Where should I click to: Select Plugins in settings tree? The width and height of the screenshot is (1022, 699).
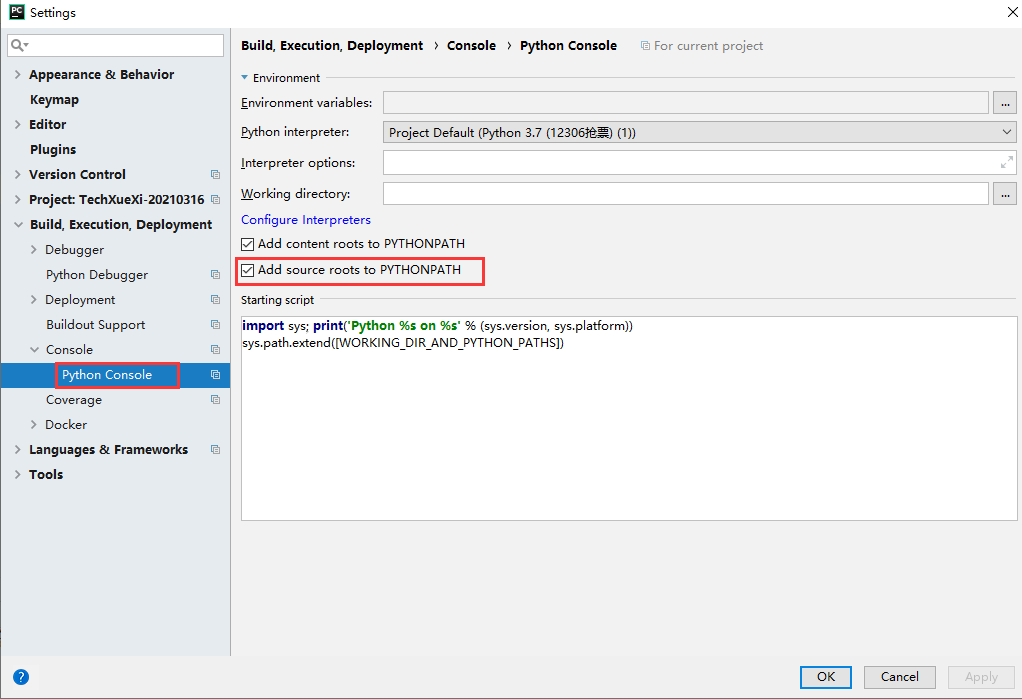(53, 149)
